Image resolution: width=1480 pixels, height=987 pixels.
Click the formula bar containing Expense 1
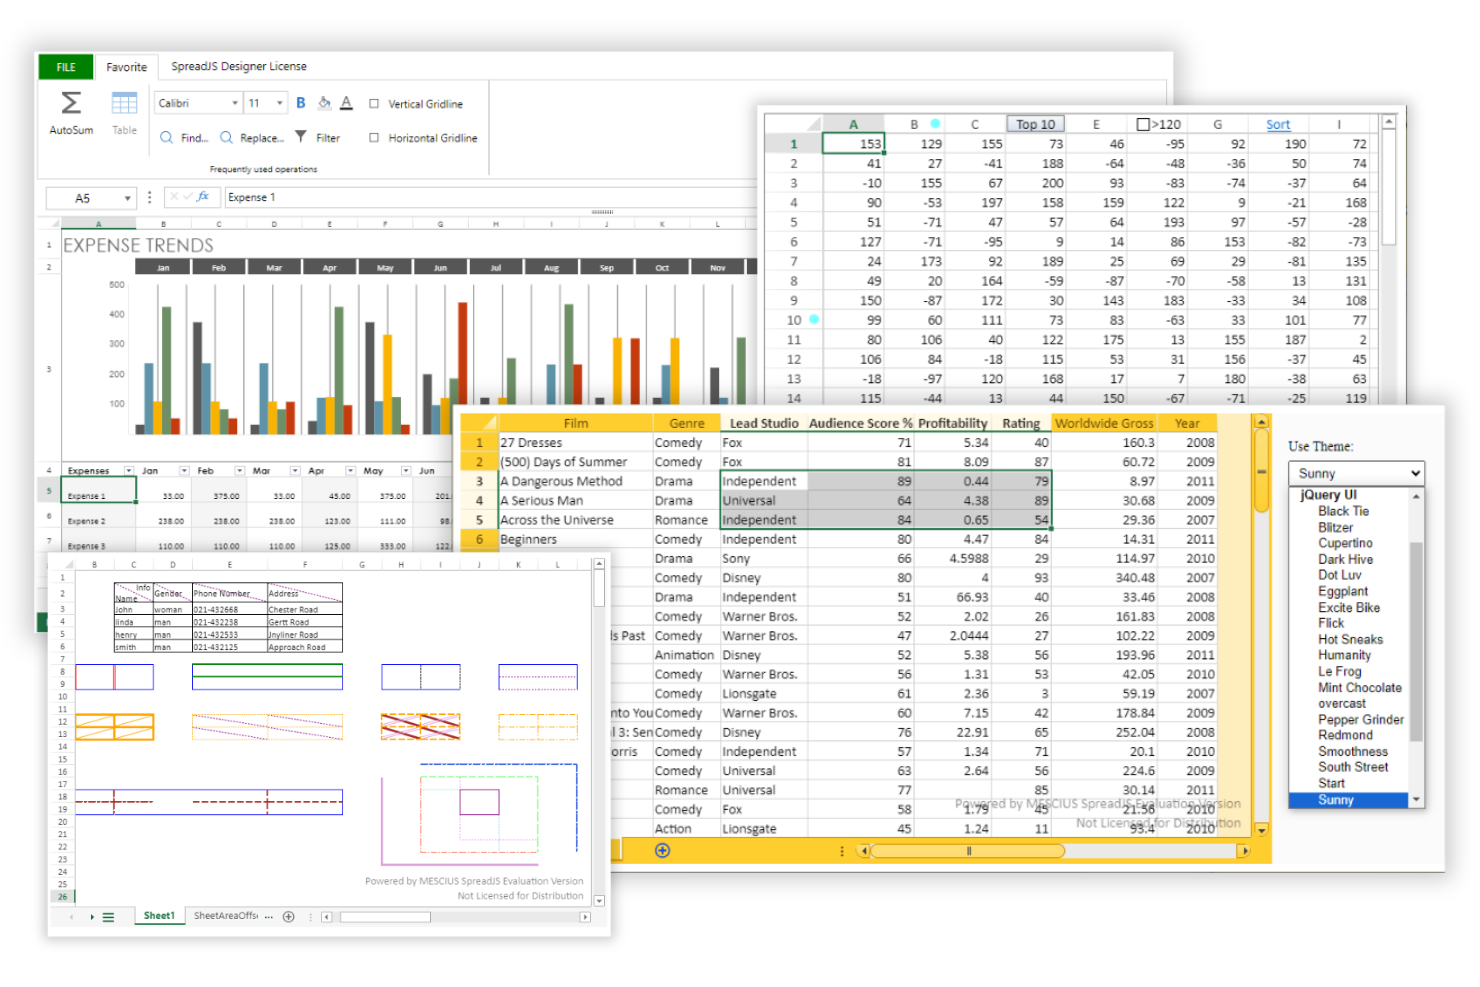coord(490,197)
